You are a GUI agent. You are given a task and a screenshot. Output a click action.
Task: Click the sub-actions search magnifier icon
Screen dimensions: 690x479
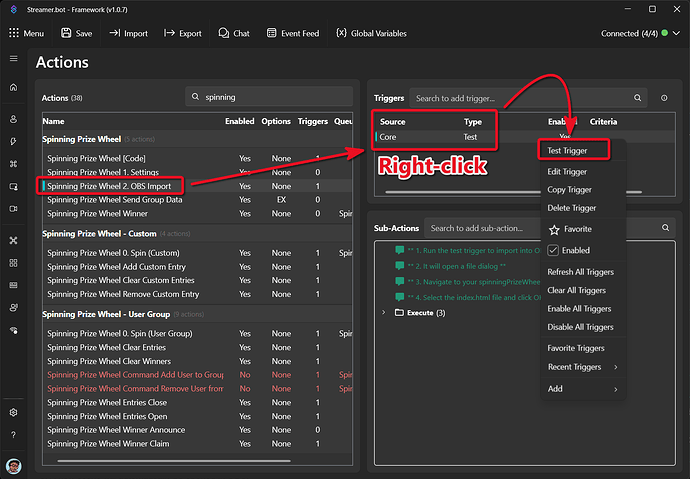point(665,227)
